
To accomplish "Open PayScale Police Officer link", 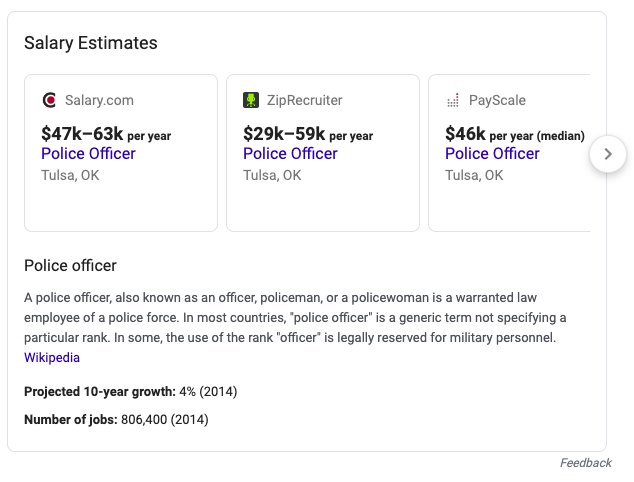I will click(x=492, y=154).
